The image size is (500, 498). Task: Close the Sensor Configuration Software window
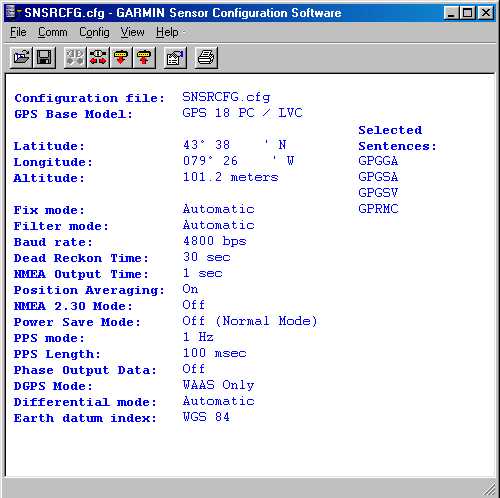[485, 13]
